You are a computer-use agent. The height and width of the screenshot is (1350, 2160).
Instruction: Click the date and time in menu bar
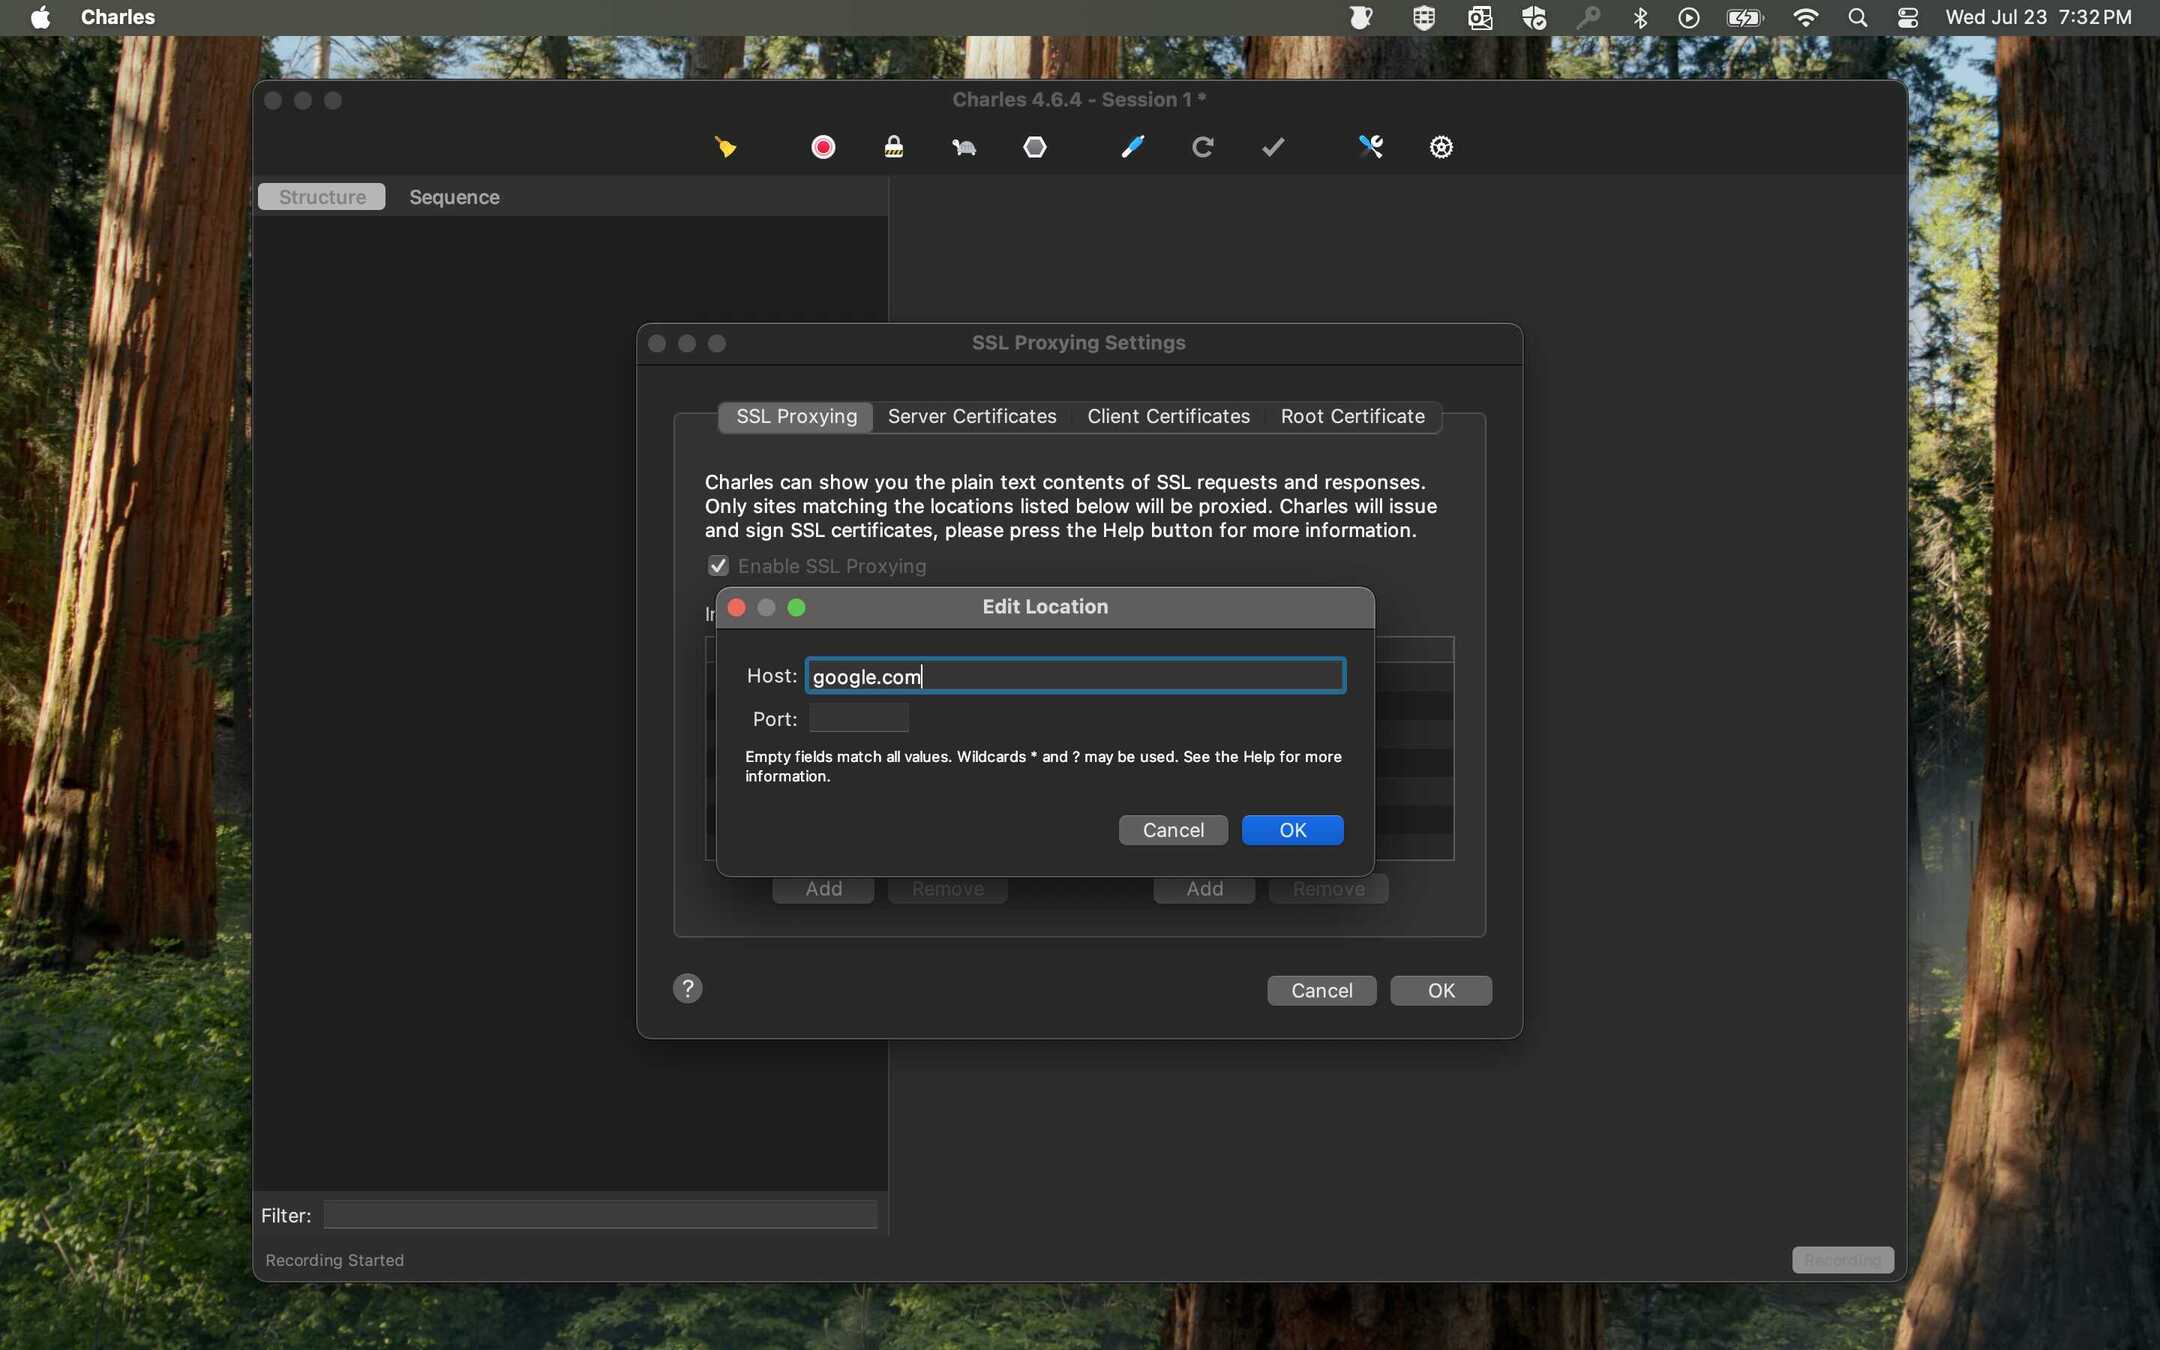2038,17
